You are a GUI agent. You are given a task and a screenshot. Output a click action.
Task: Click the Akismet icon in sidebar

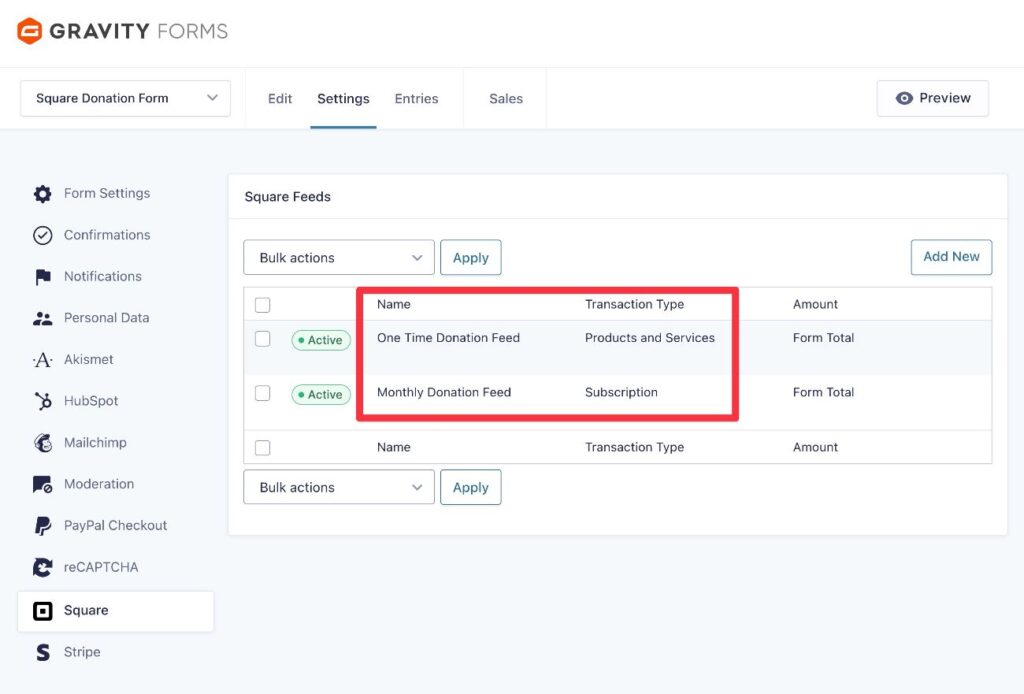click(x=42, y=360)
